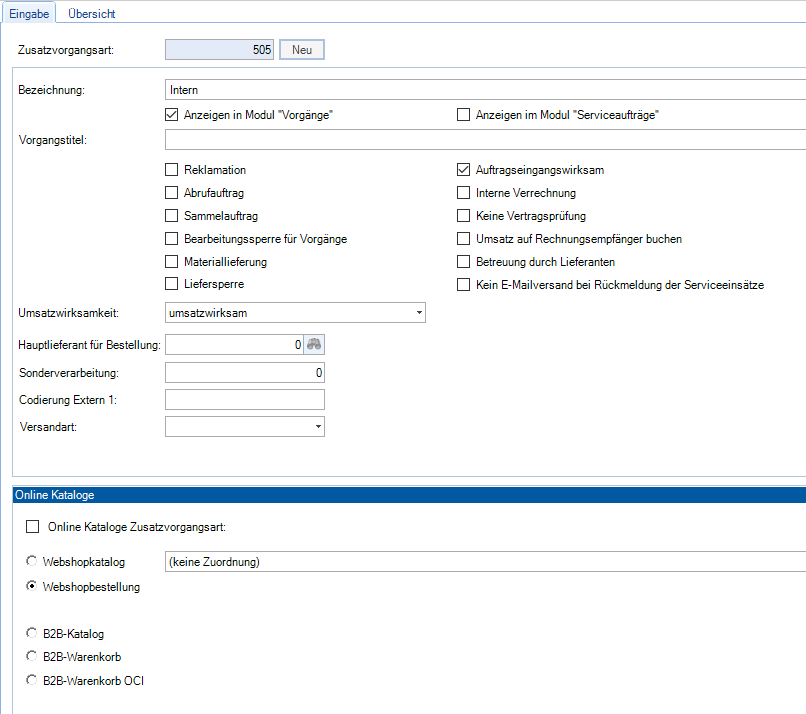Toggle the Liefersperre checkbox
The image size is (806, 714).
point(172,285)
